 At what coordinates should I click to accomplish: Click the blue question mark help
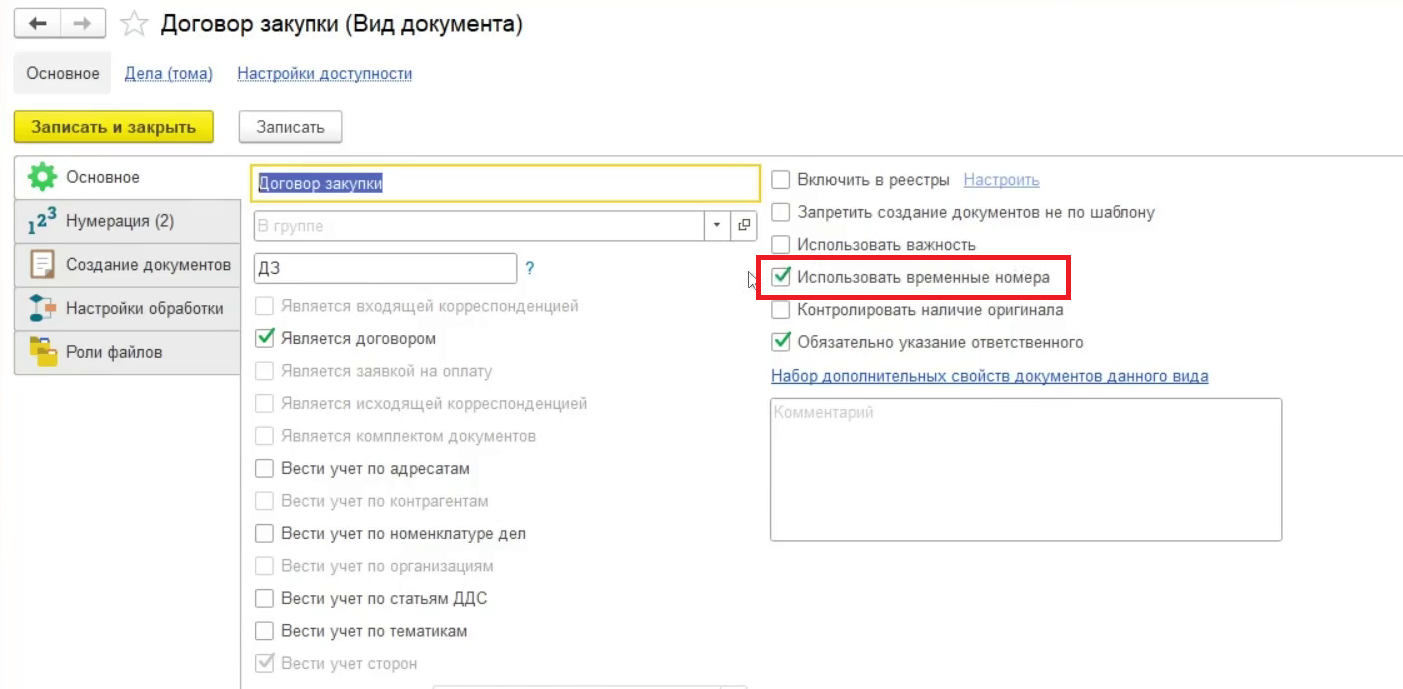pos(530,268)
